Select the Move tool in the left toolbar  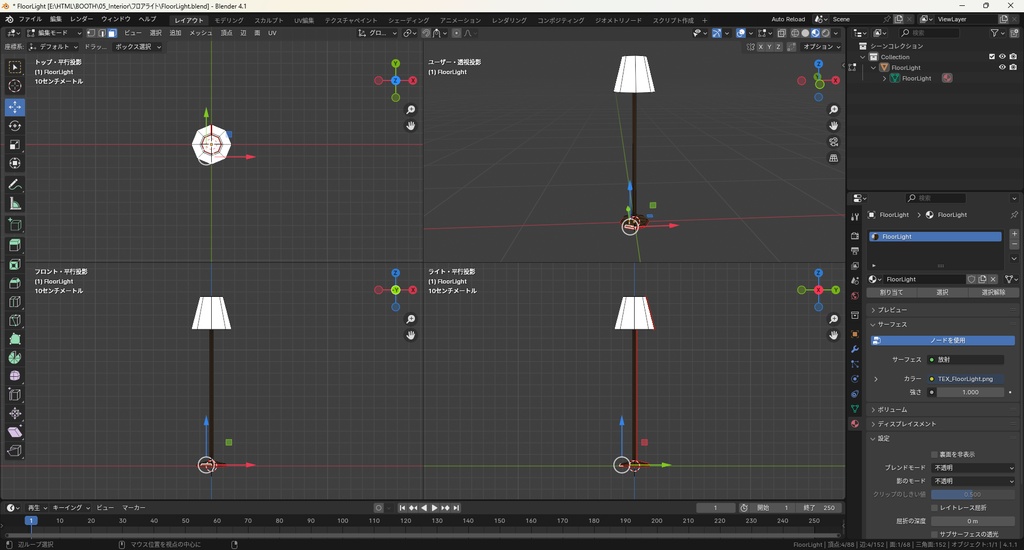pos(15,106)
